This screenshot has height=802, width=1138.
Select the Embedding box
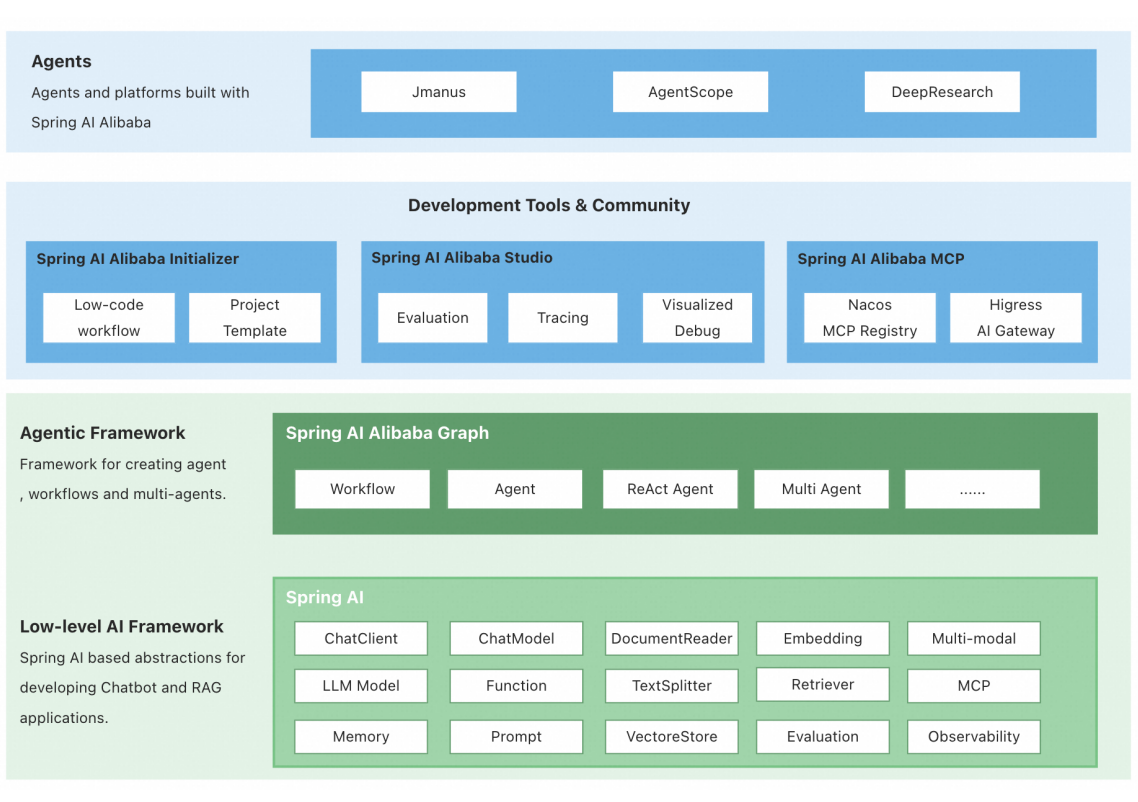822,638
